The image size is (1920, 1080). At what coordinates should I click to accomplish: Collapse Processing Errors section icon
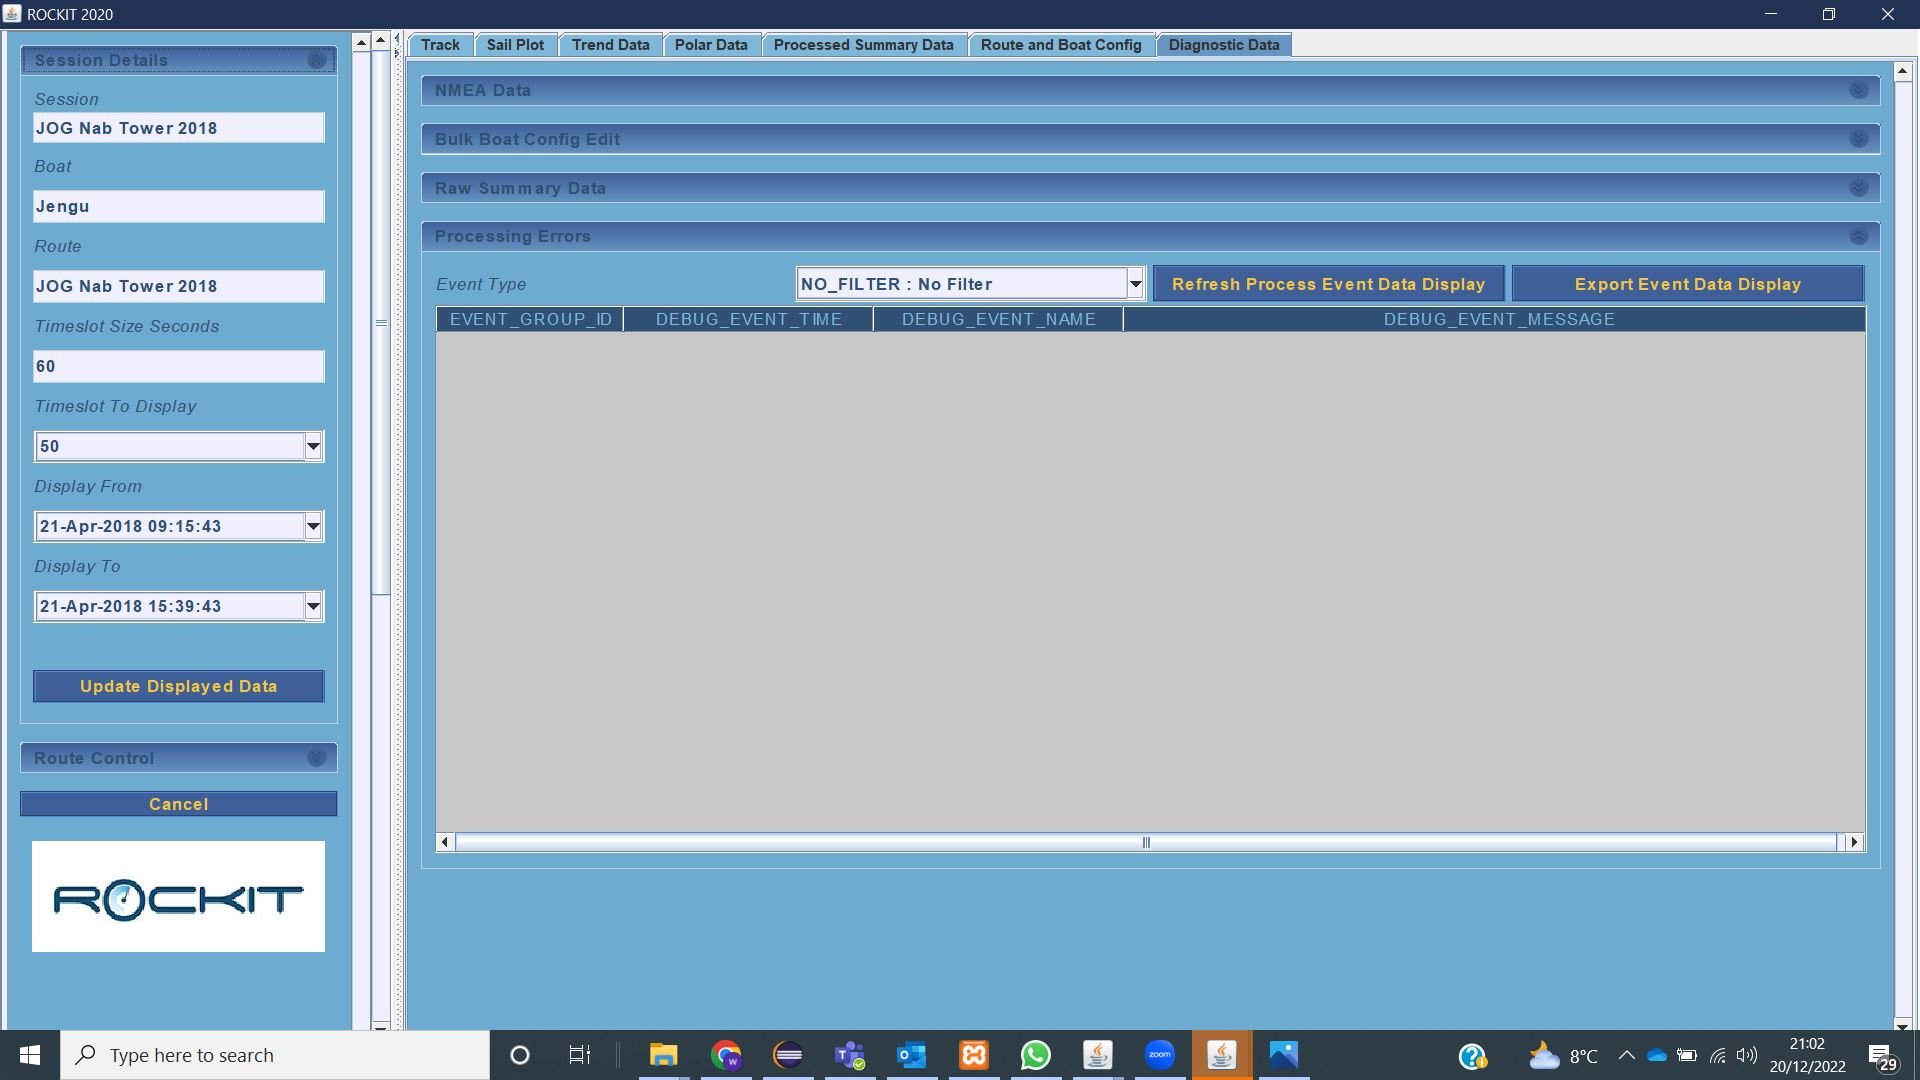(1858, 237)
